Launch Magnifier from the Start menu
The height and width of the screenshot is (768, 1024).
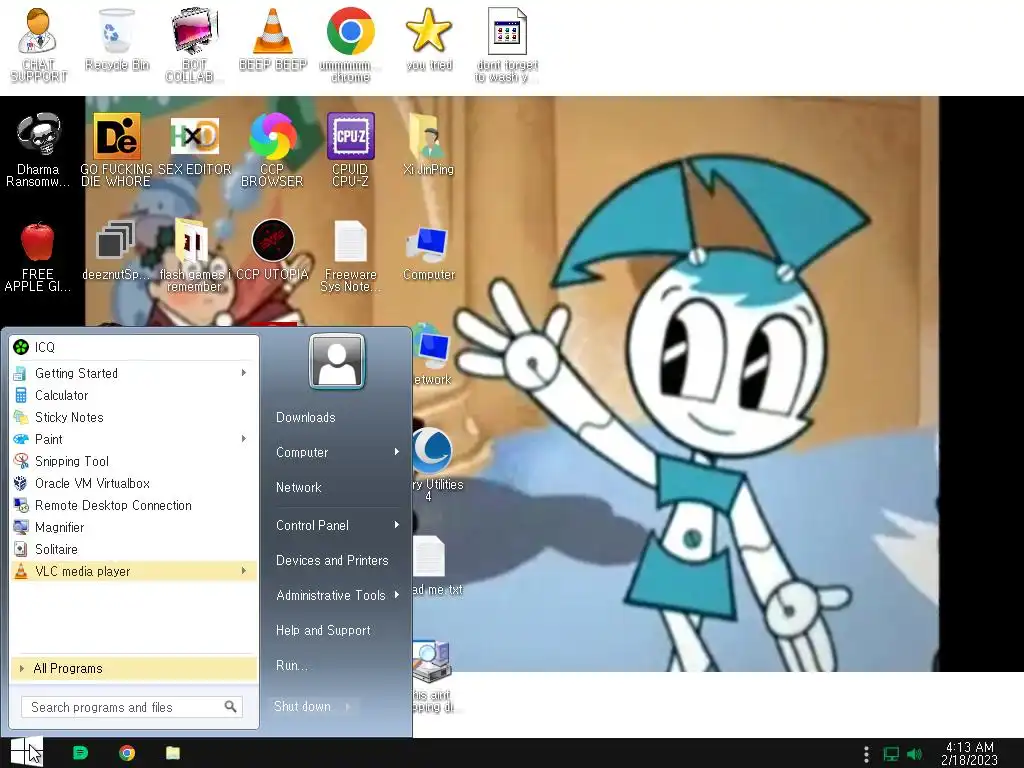[x=134, y=527]
